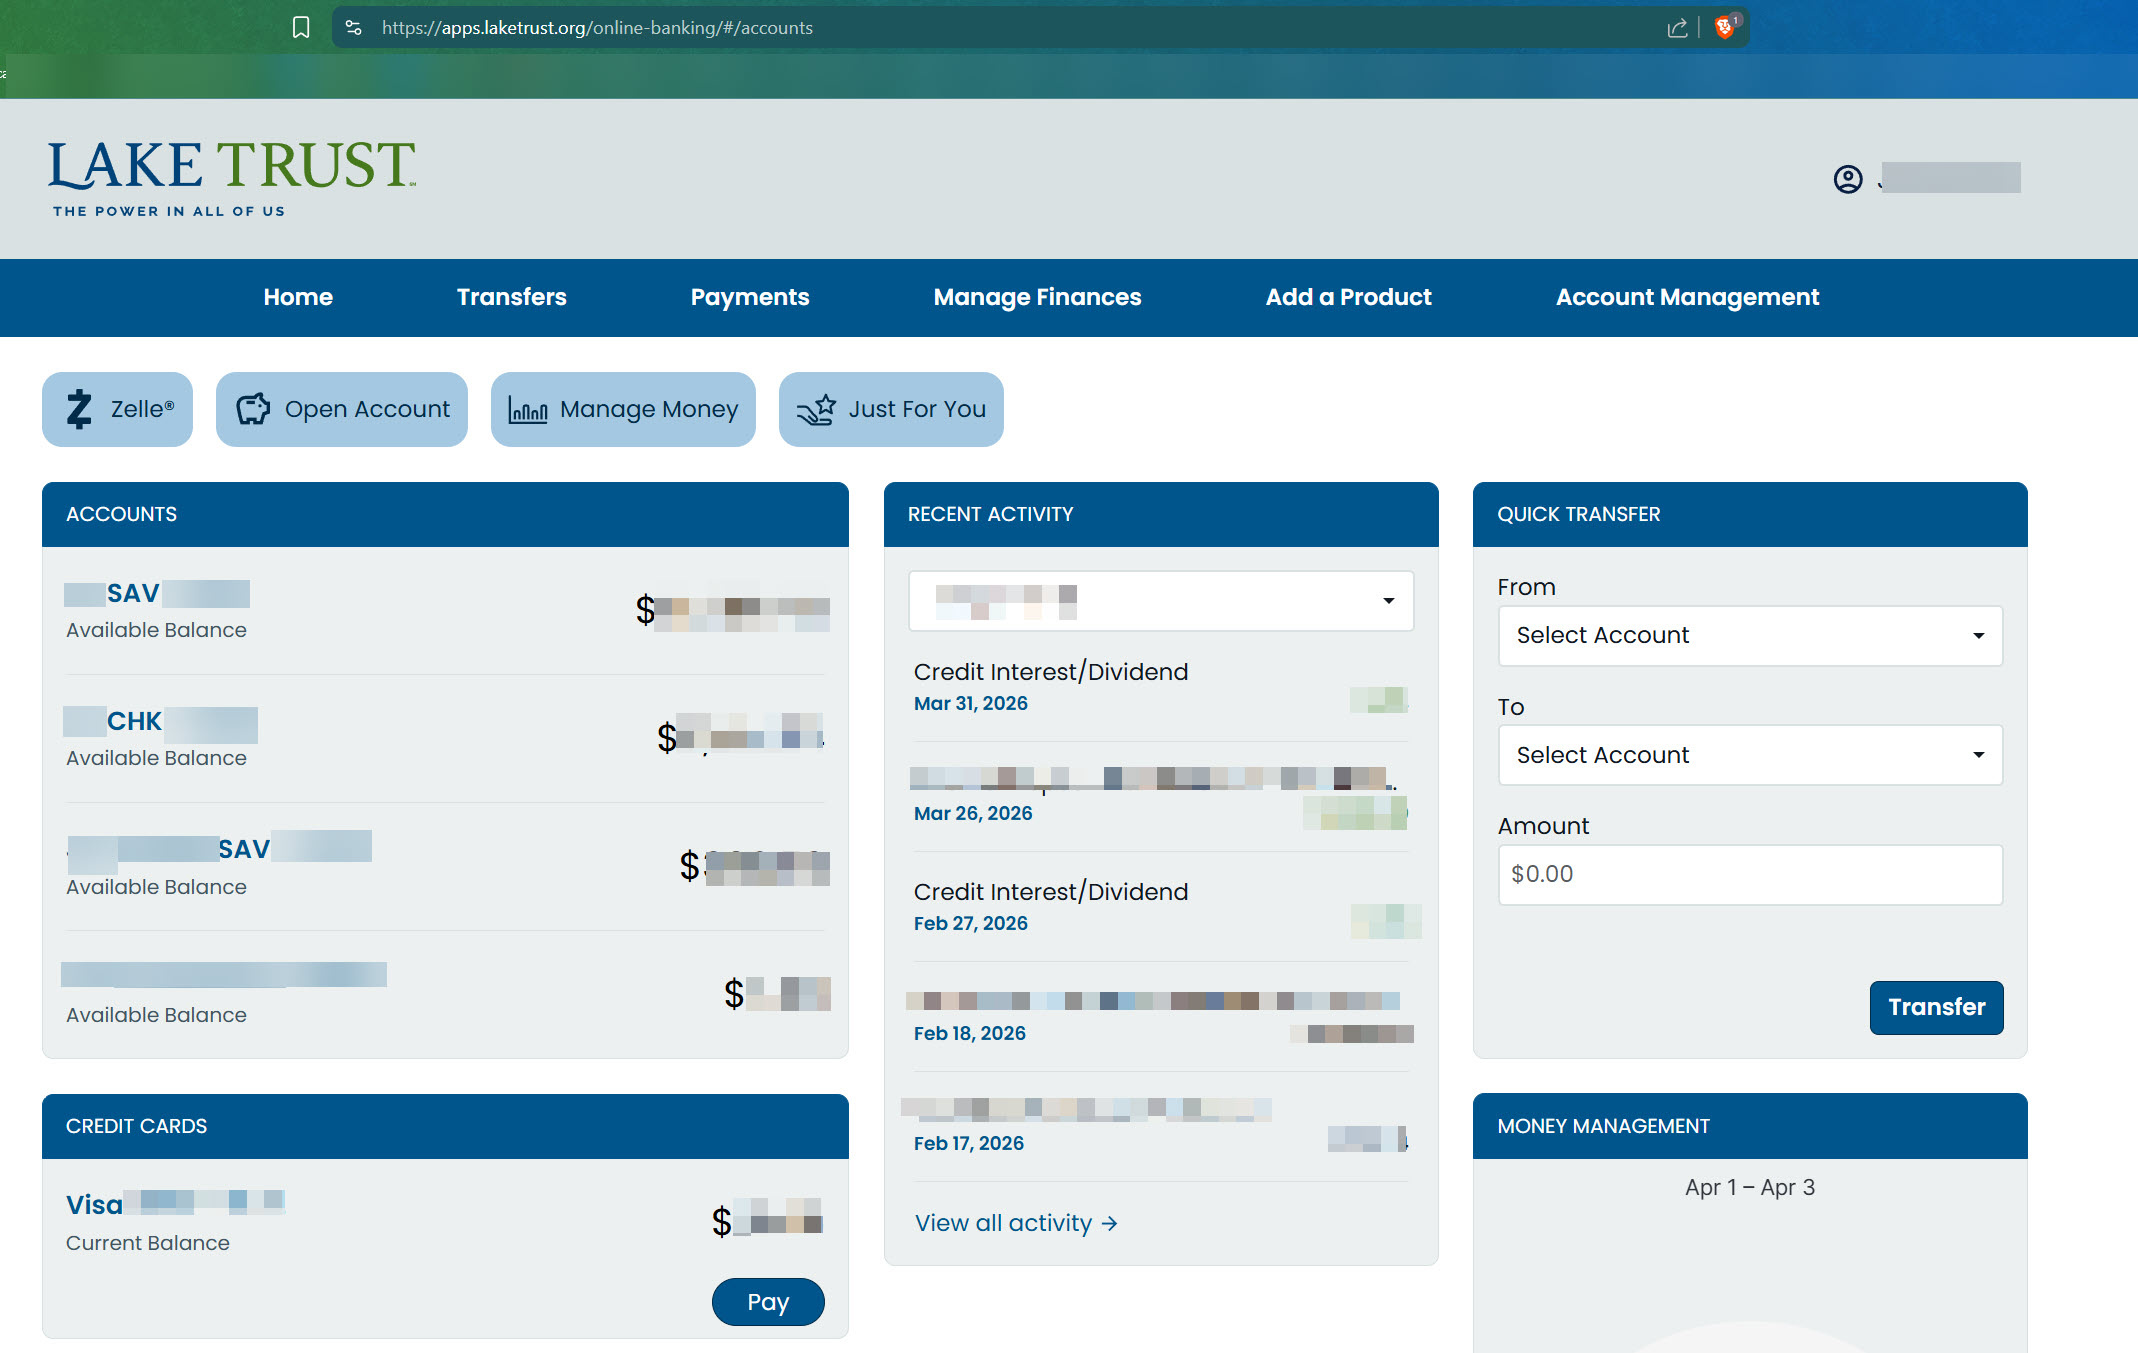Open Account Management menu
Screen dimensions: 2138x1353
point(1687,297)
